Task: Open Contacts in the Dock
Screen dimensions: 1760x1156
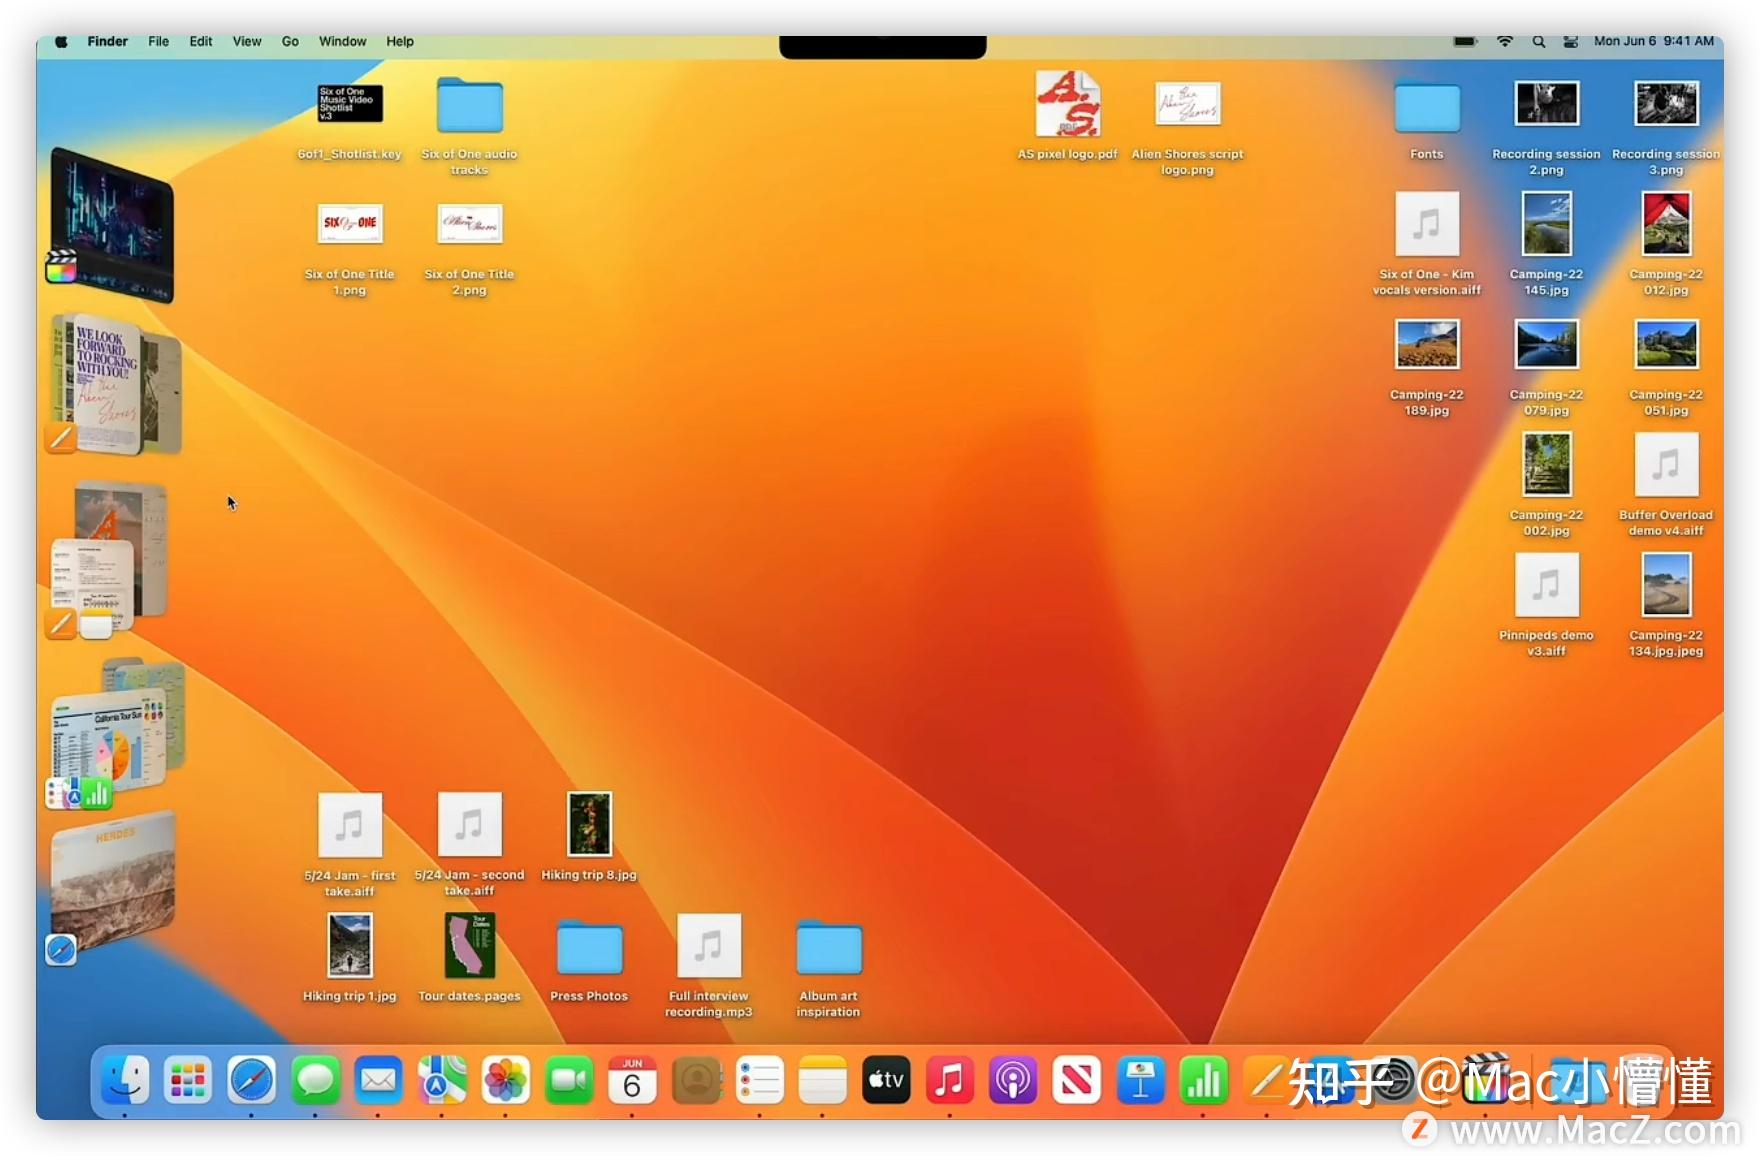Action: click(696, 1080)
